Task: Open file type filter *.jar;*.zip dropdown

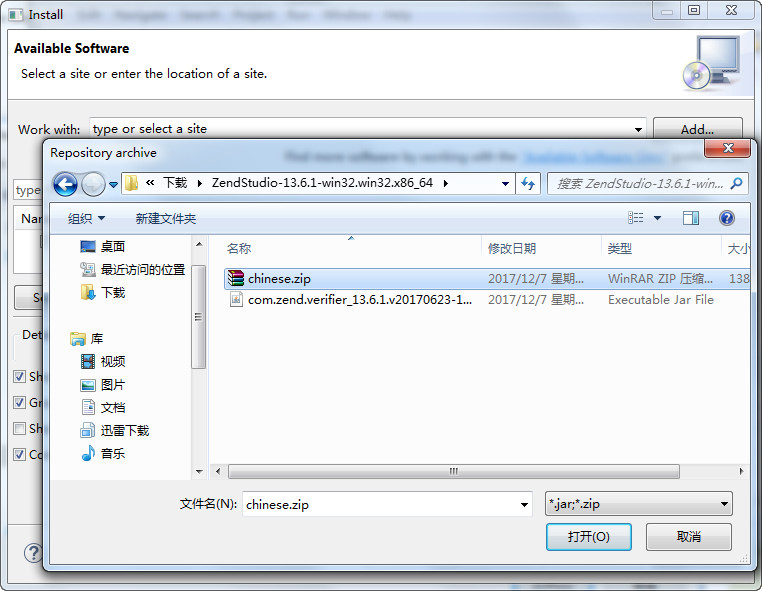Action: 639,504
